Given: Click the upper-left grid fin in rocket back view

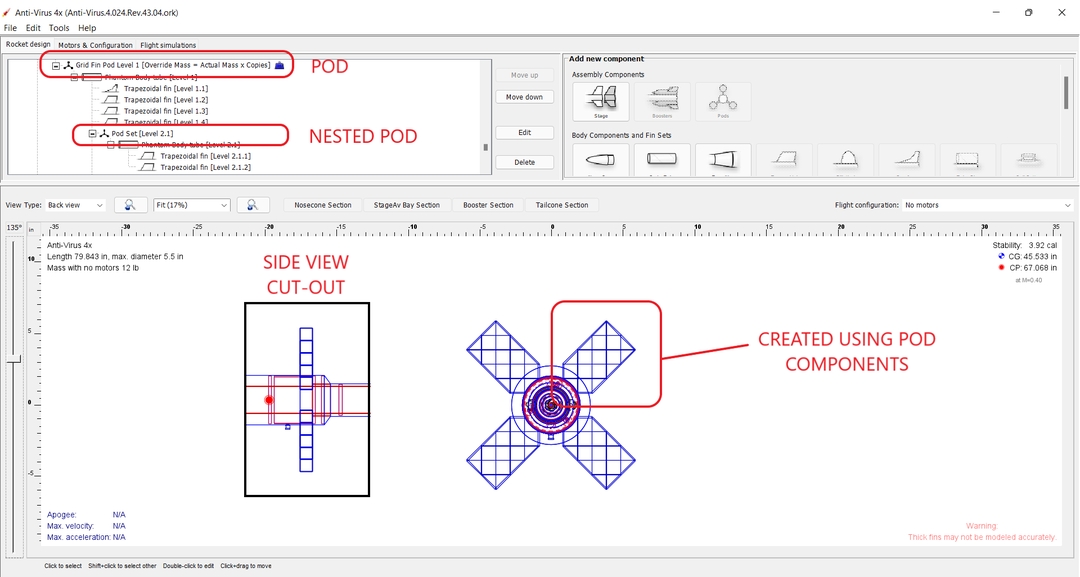Looking at the screenshot, I should click(503, 357).
